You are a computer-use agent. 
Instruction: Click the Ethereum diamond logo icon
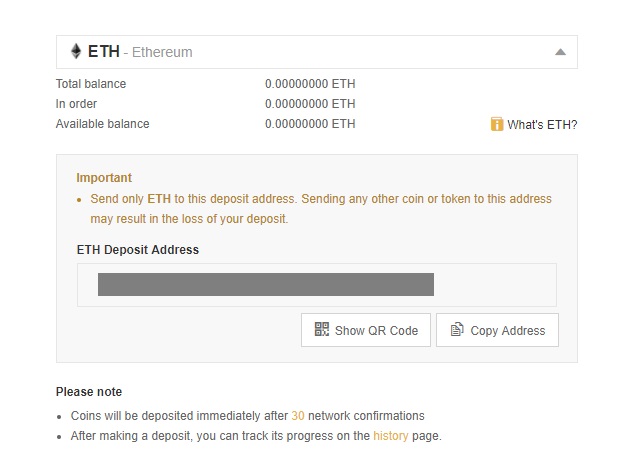point(76,52)
